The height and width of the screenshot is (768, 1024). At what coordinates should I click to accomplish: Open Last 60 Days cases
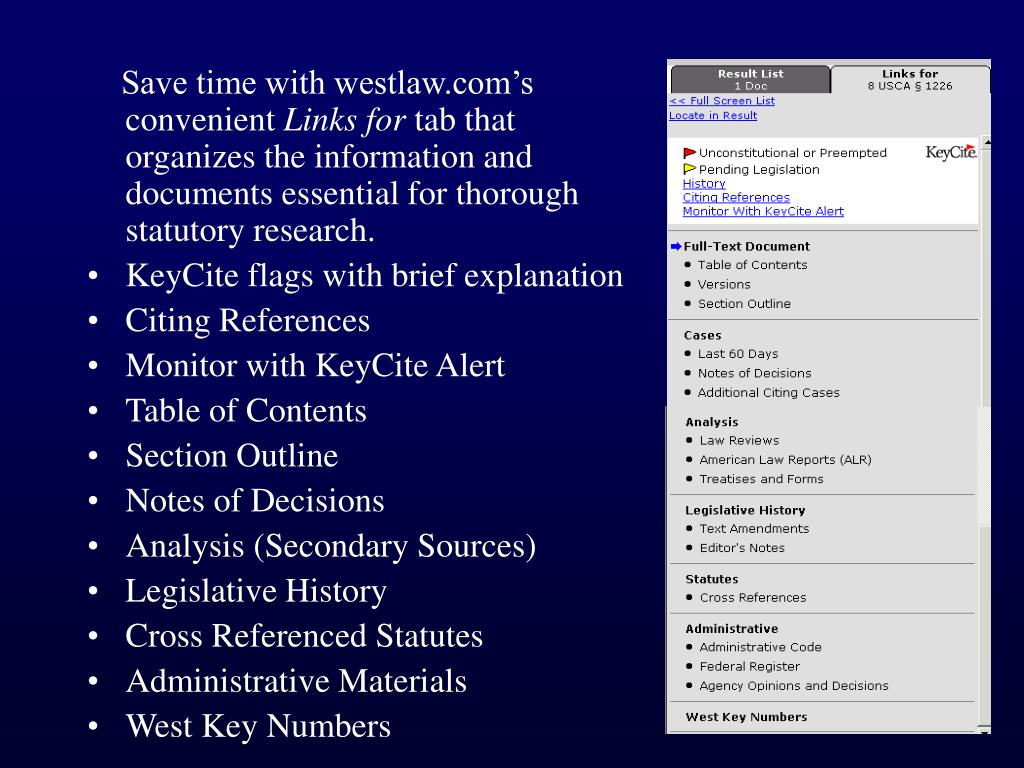(738, 354)
